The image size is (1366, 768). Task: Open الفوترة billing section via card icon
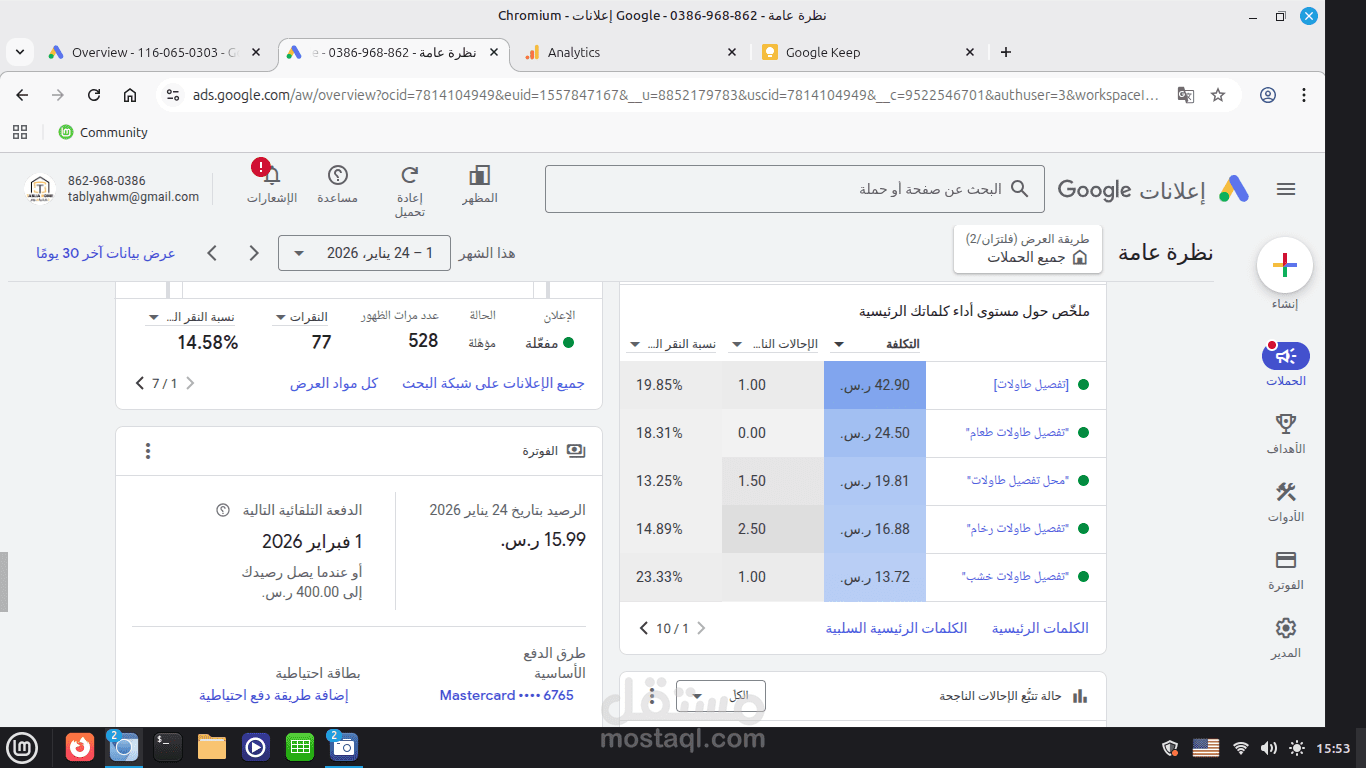point(1284,560)
